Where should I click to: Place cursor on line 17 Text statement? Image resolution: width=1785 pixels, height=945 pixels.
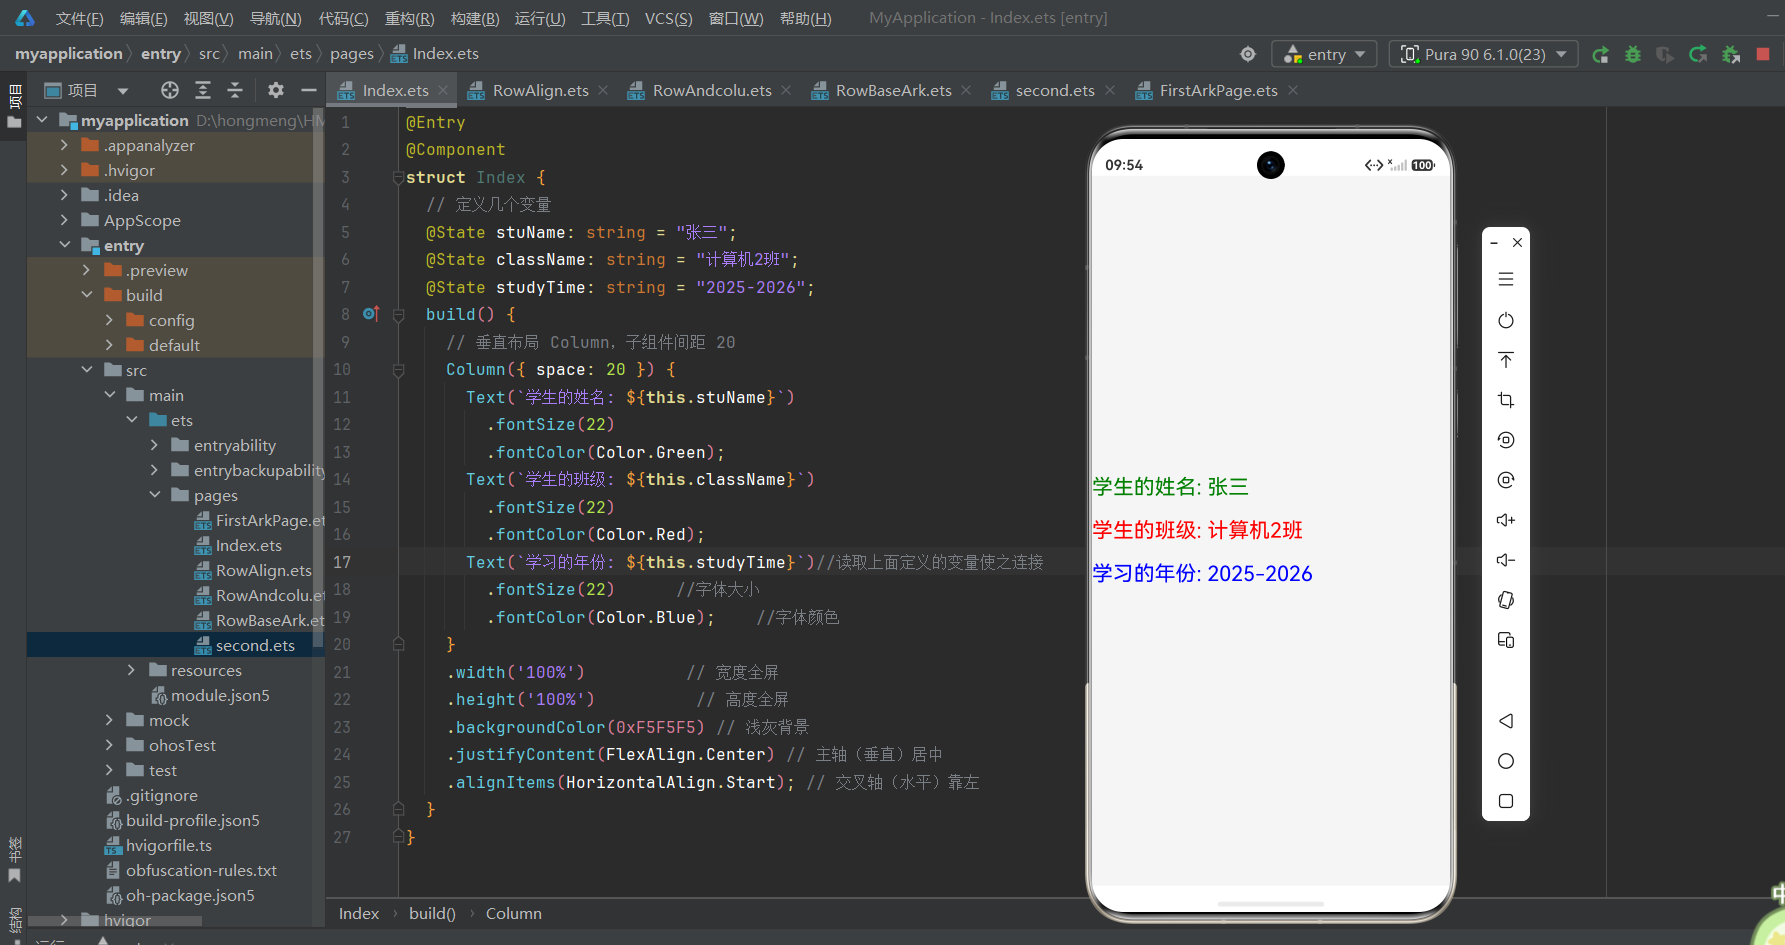click(640, 562)
